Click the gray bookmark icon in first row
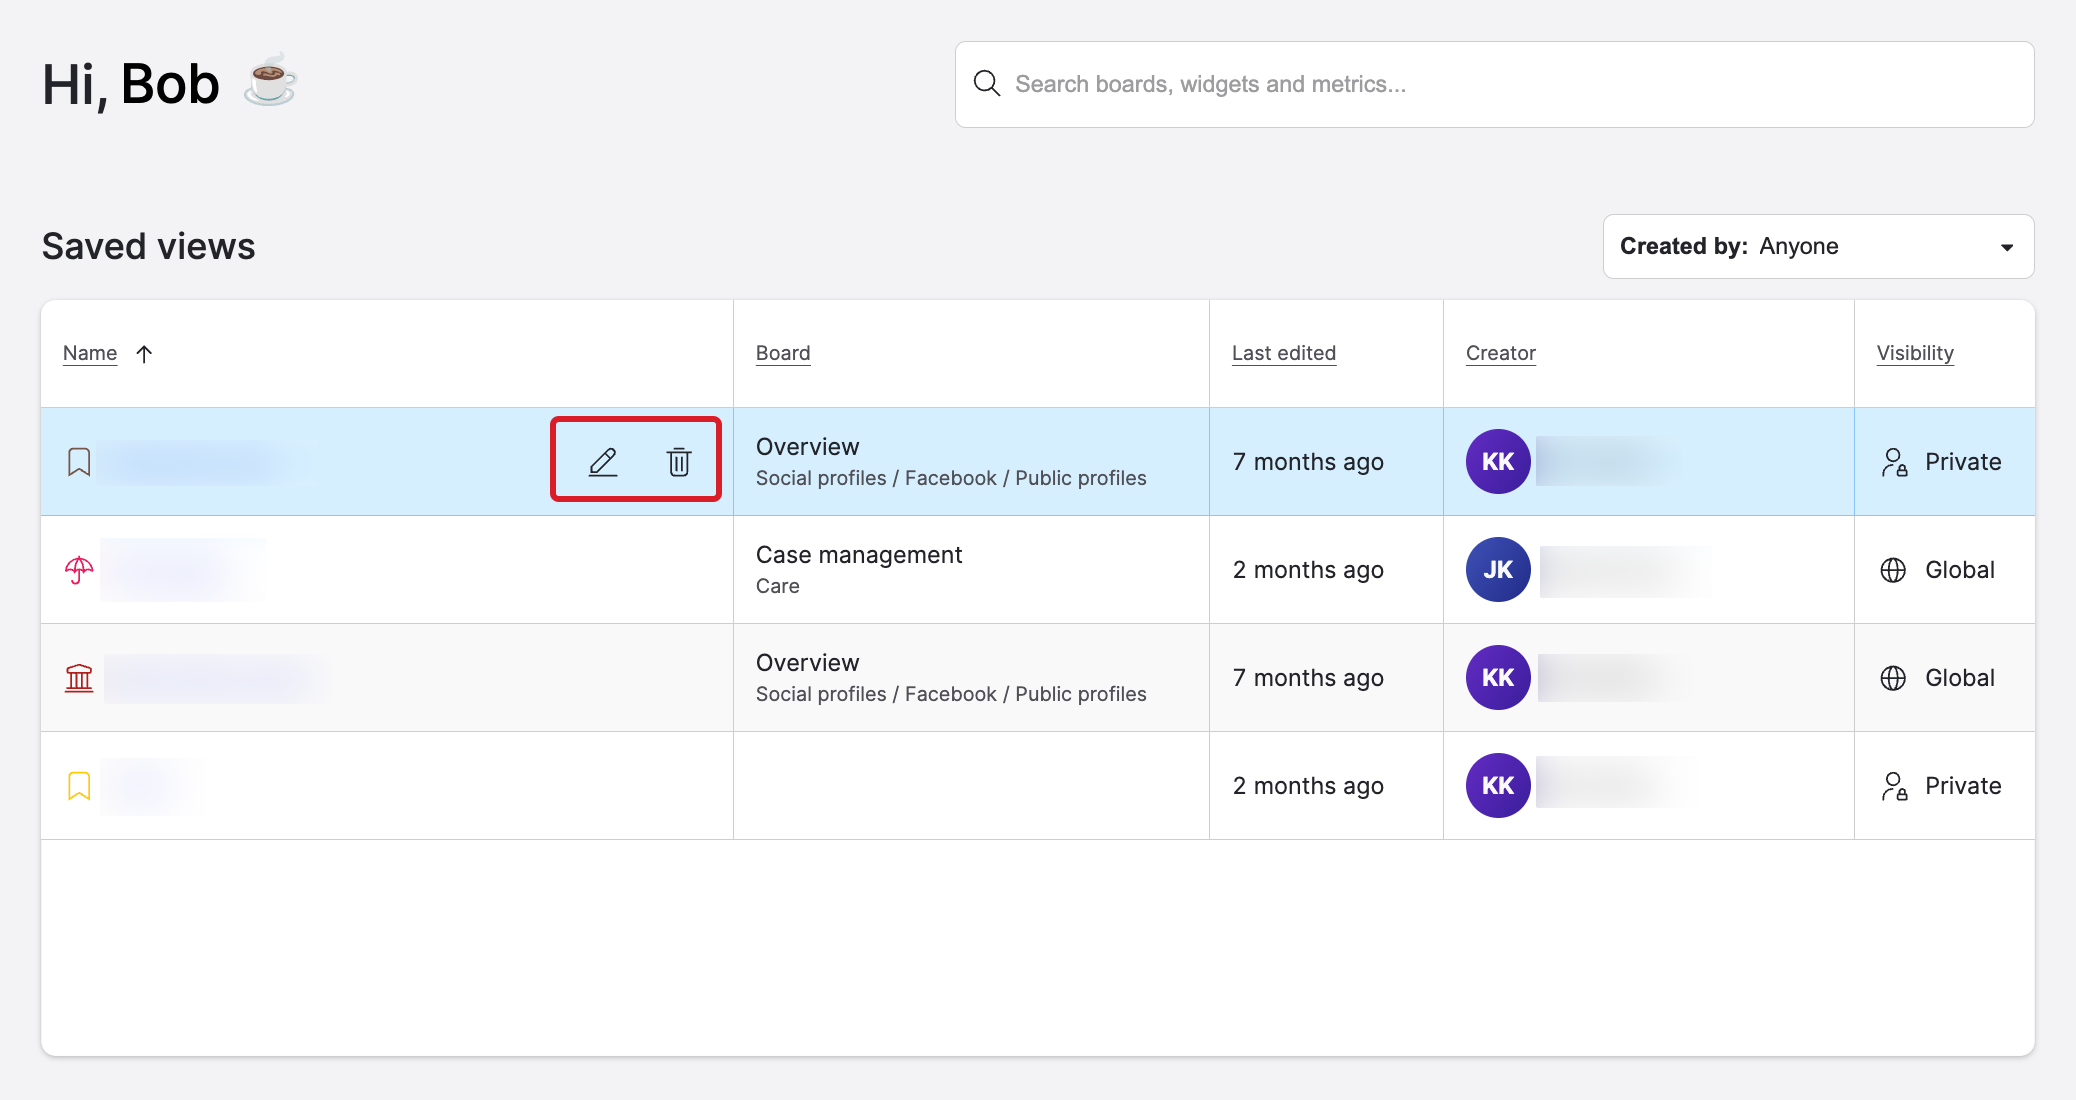Viewport: 2076px width, 1100px height. point(79,461)
